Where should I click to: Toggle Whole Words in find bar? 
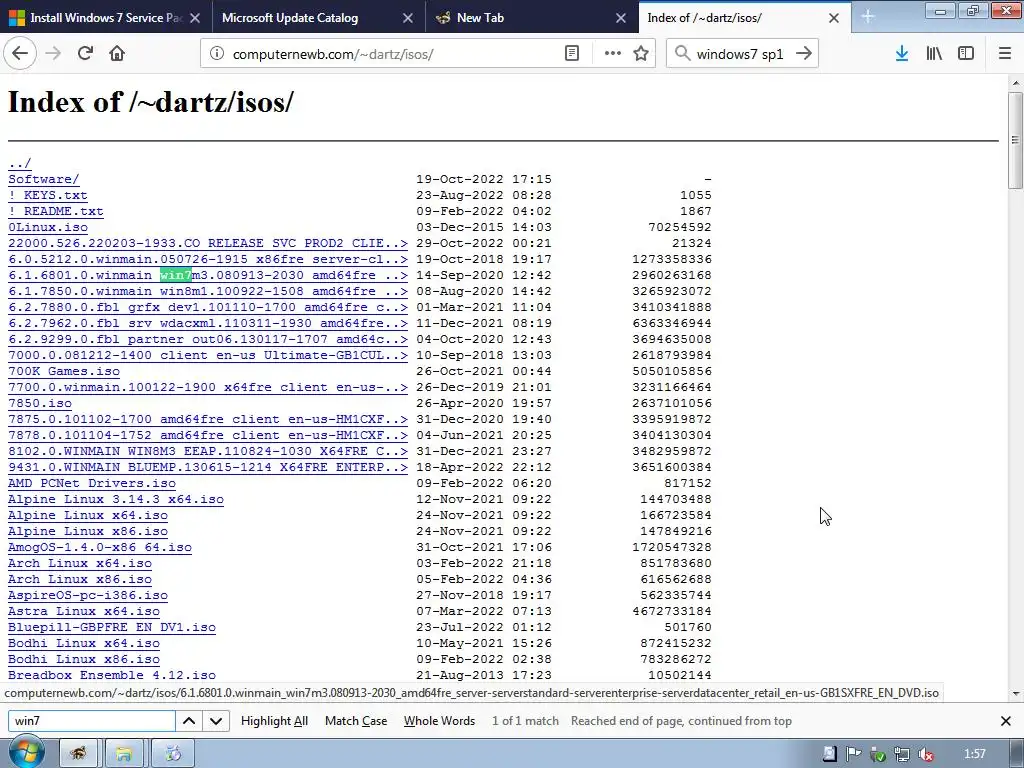(440, 721)
